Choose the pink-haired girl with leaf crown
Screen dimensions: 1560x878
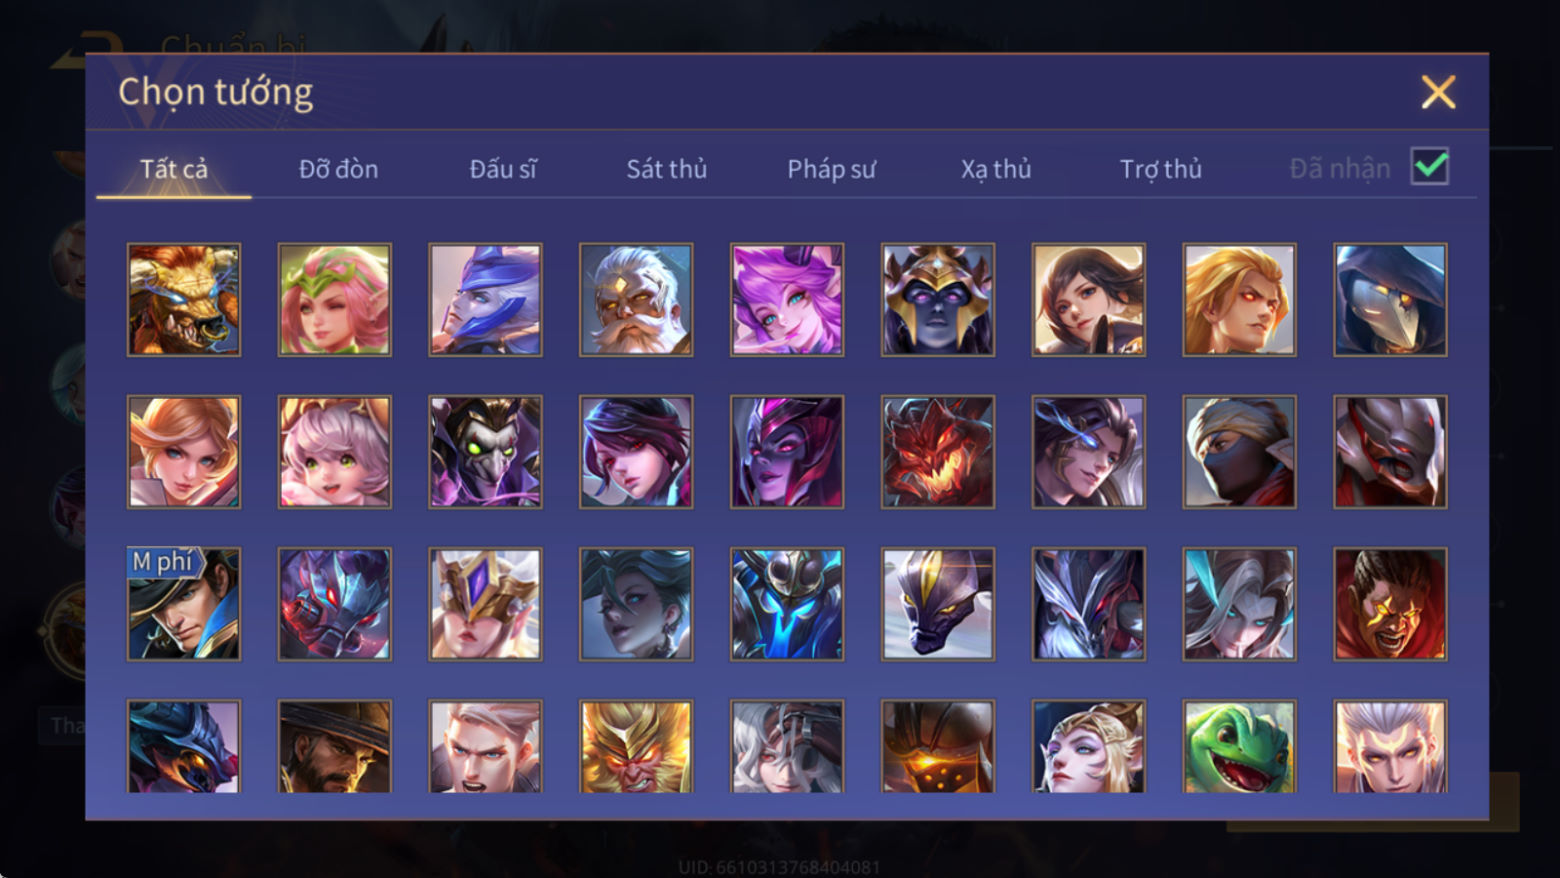tap(335, 300)
